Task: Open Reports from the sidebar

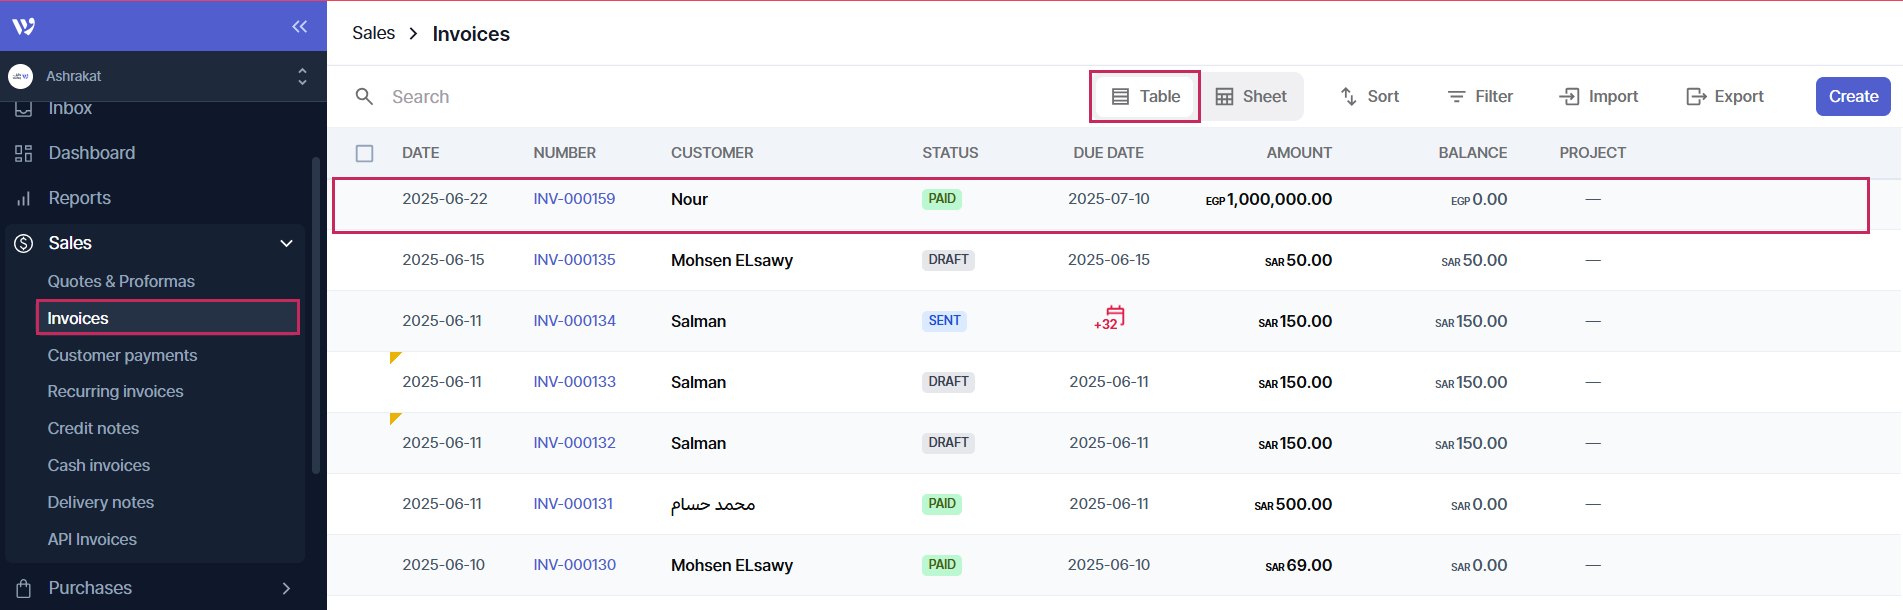Action: coord(79,198)
